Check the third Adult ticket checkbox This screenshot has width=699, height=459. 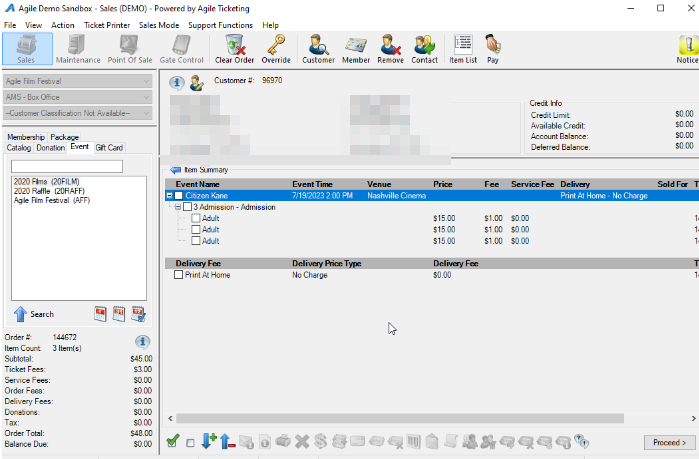pyautogui.click(x=196, y=241)
